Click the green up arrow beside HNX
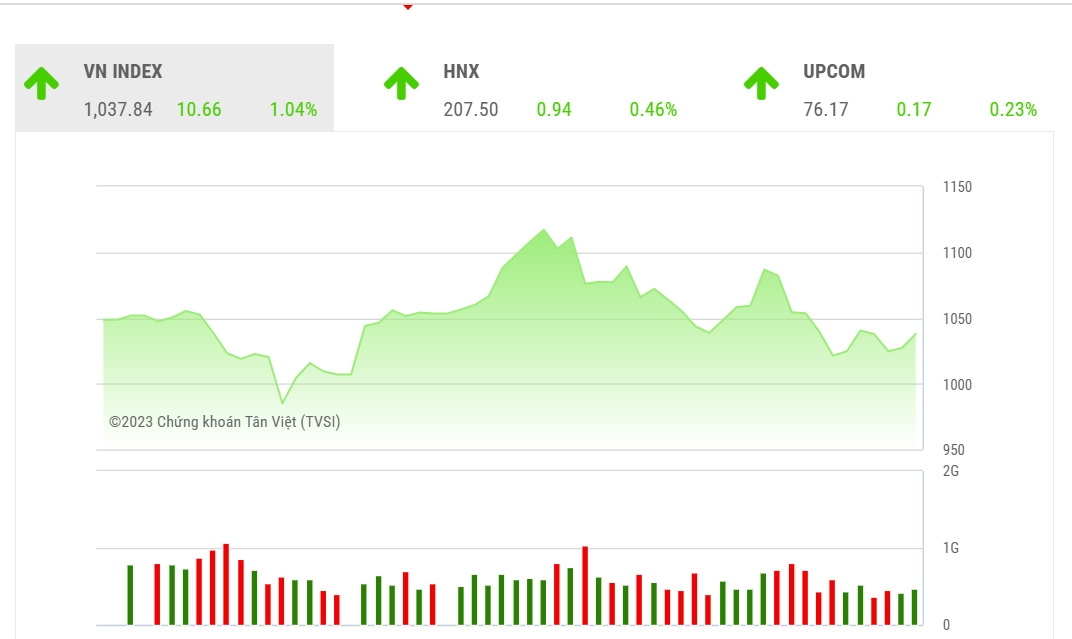The image size is (1072, 639). click(401, 83)
